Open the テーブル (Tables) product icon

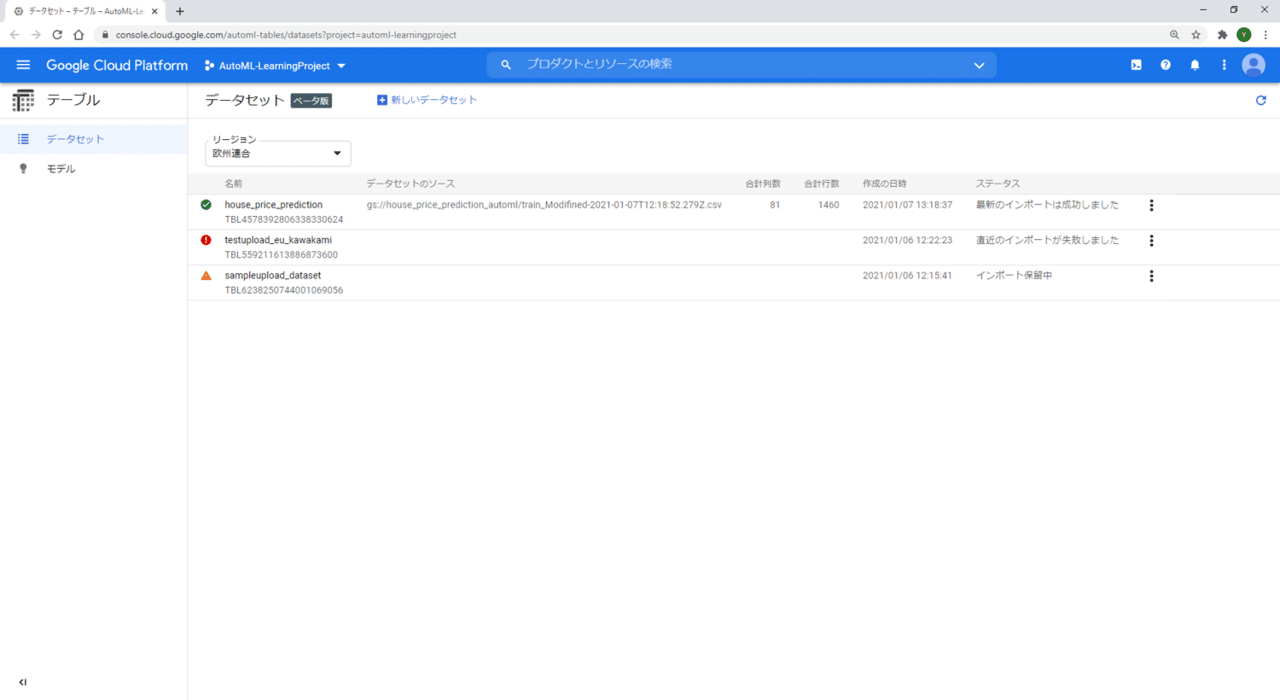tap(22, 100)
